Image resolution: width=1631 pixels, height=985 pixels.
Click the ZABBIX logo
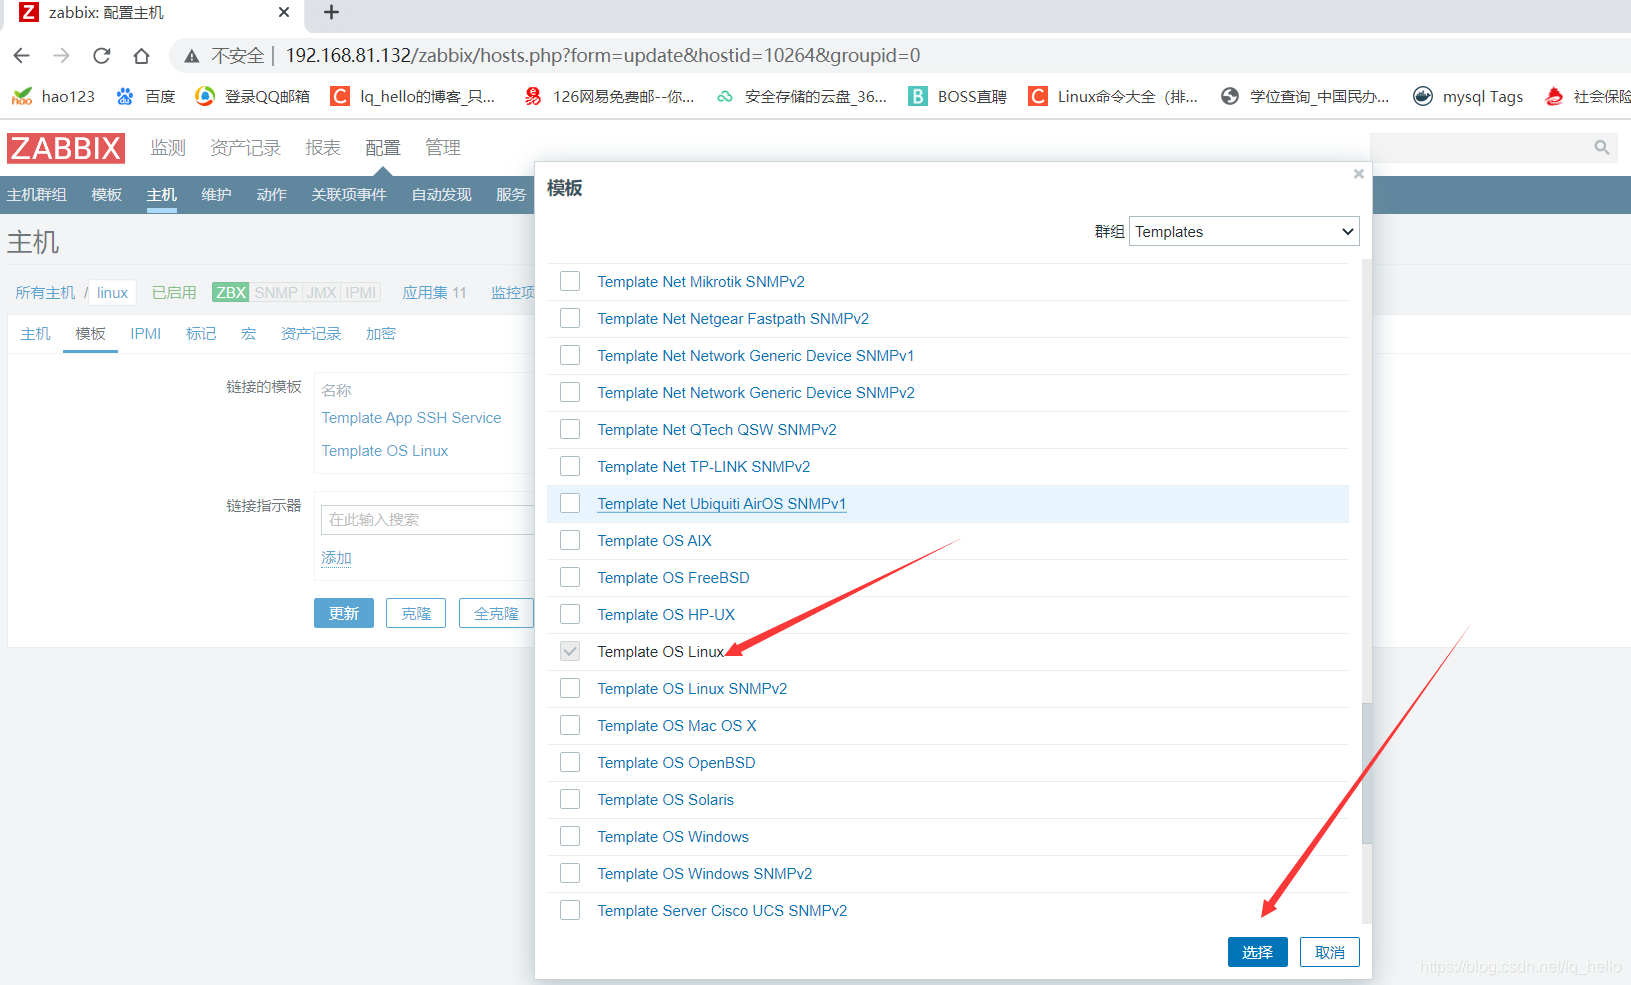coord(66,148)
